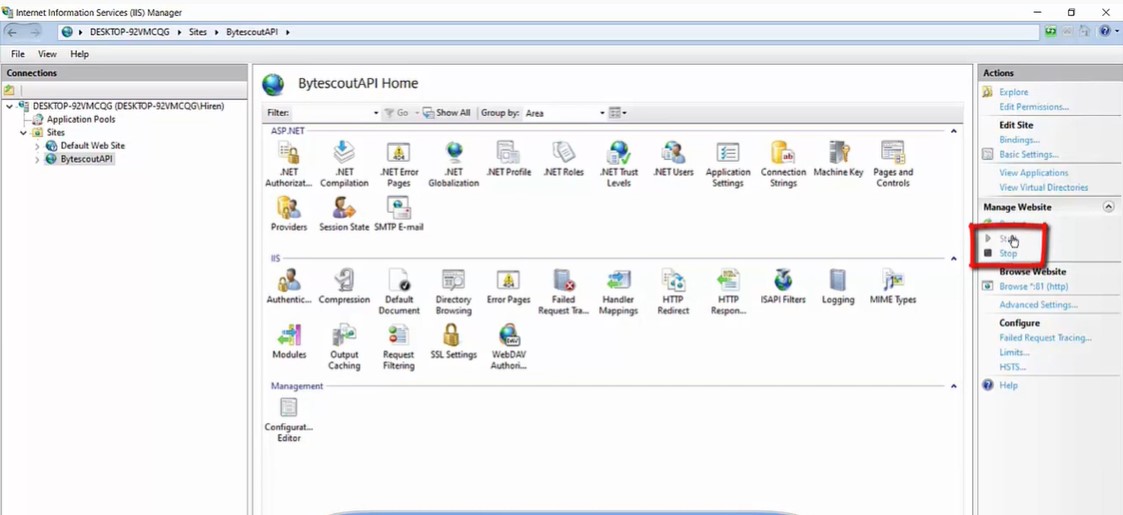Click Show All in filter bar
The image size is (1123, 515).
click(446, 112)
